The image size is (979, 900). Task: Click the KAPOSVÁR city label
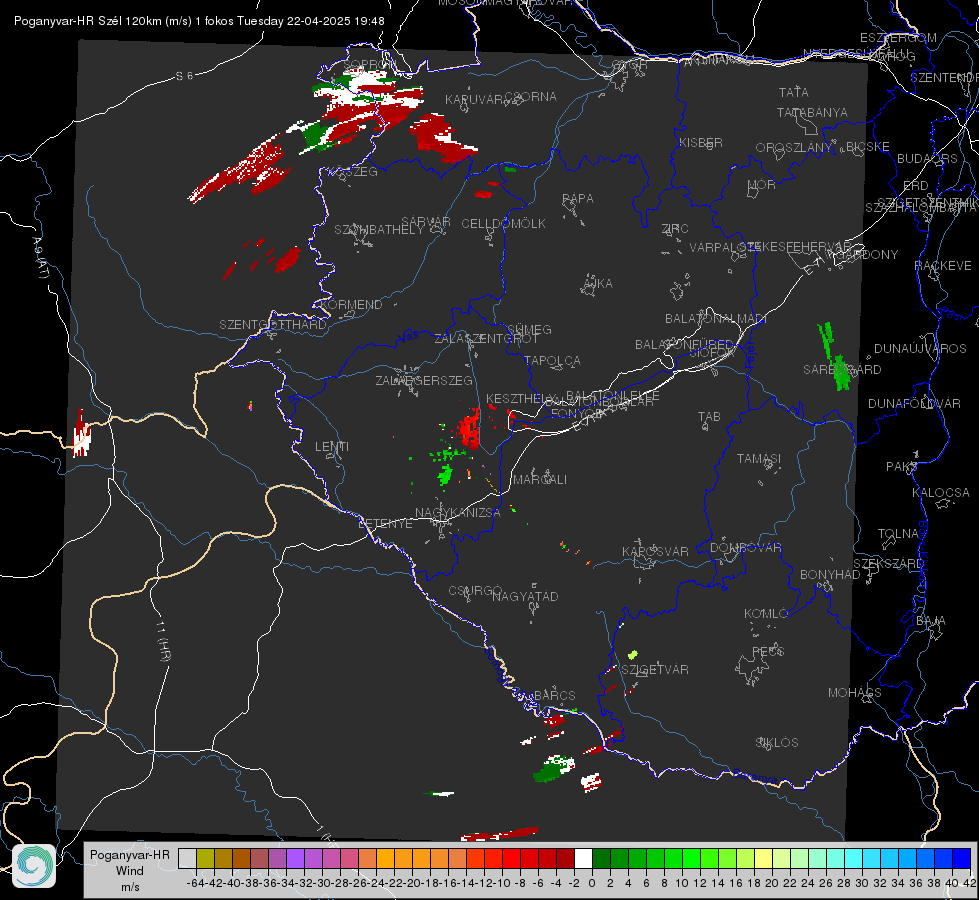point(656,551)
